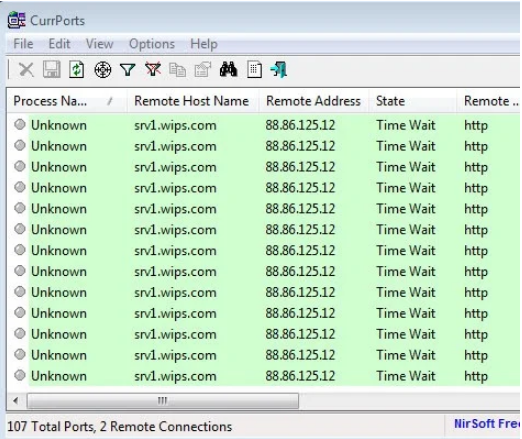
Task: Click the Save floppy disk icon
Action: 52,69
